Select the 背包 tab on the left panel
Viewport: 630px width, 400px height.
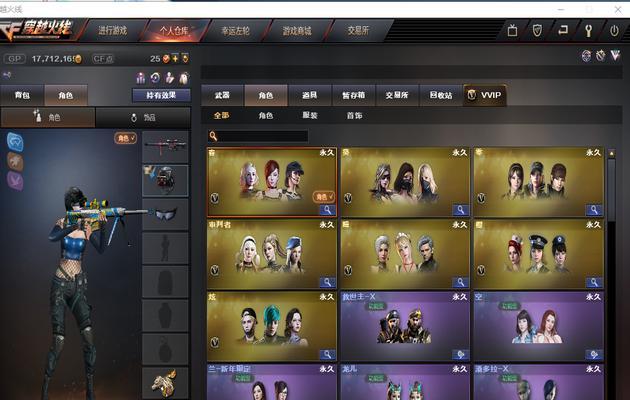(x=22, y=95)
